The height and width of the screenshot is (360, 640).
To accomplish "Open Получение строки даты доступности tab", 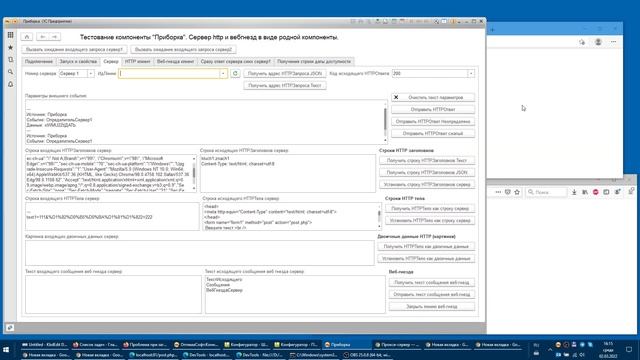I will pyautogui.click(x=314, y=61).
